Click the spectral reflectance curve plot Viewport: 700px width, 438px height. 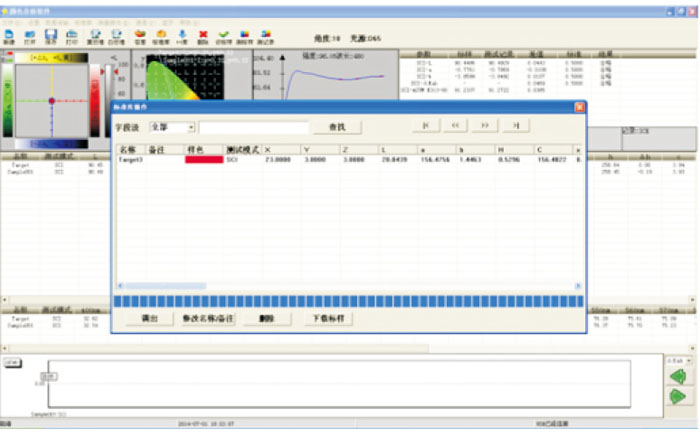click(327, 76)
